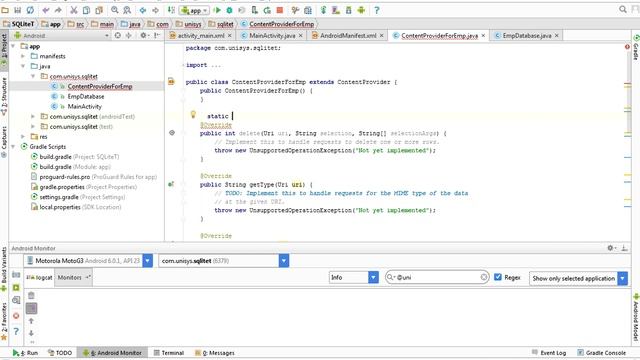Open the com.unisys.sqlitet process dropdown

point(284,260)
